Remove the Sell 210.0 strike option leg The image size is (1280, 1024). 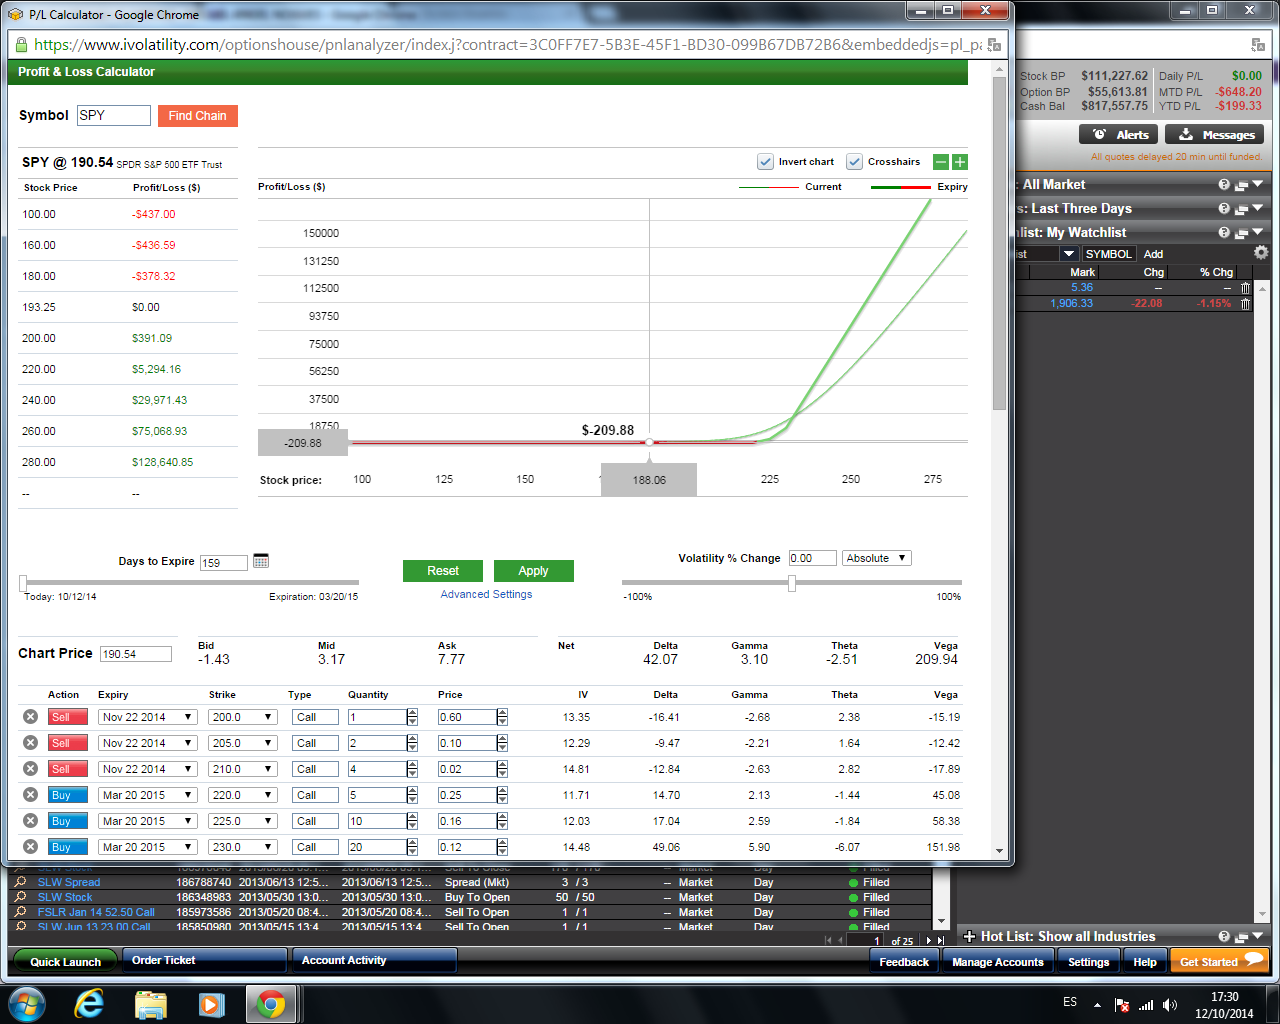[30, 769]
